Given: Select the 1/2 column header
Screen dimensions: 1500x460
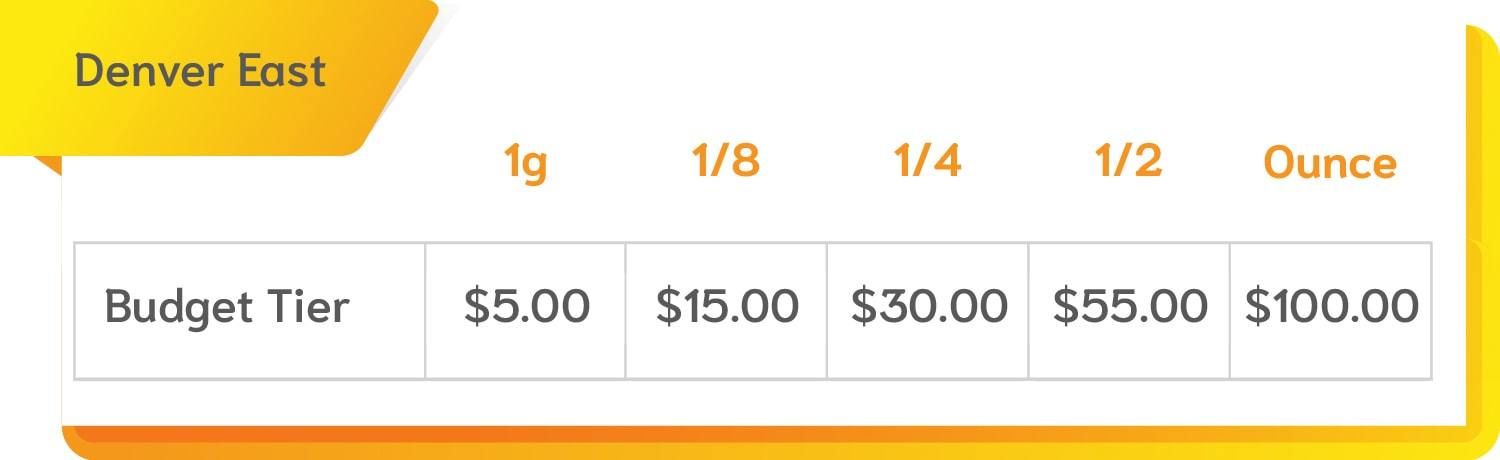Looking at the screenshot, I should pos(1129,161).
